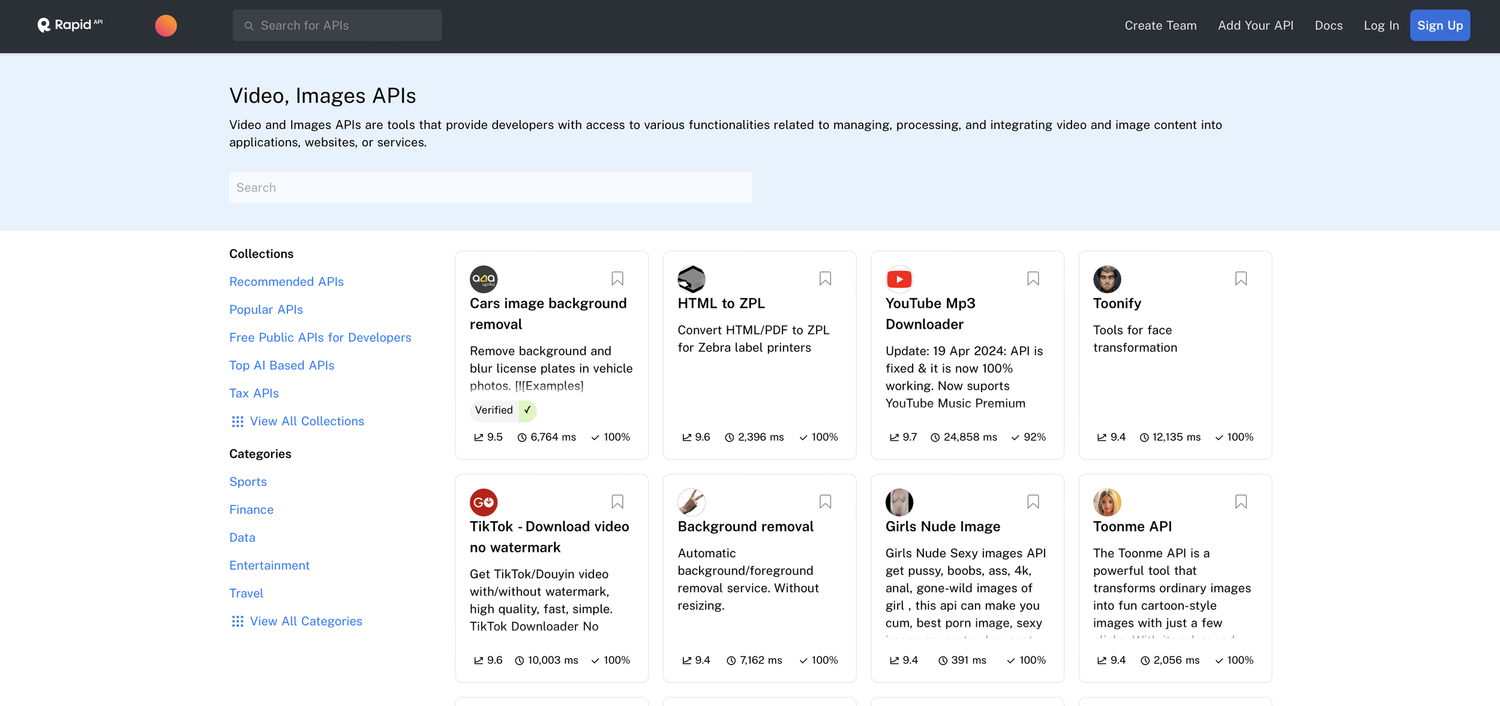Click the HTML to ZPL API icon
Screen dimensions: 1500x706
pyautogui.click(x=691, y=279)
